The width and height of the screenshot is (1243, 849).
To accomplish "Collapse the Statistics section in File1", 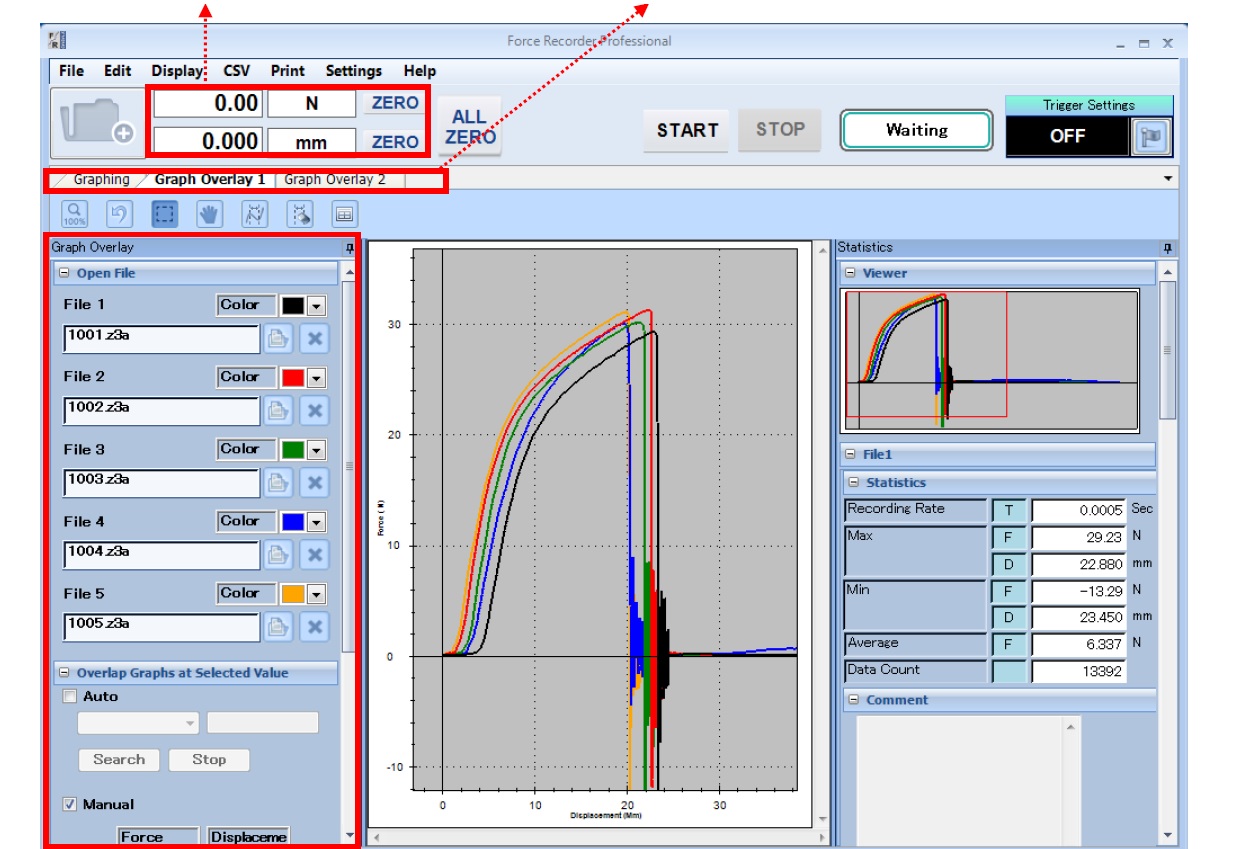I will point(854,483).
